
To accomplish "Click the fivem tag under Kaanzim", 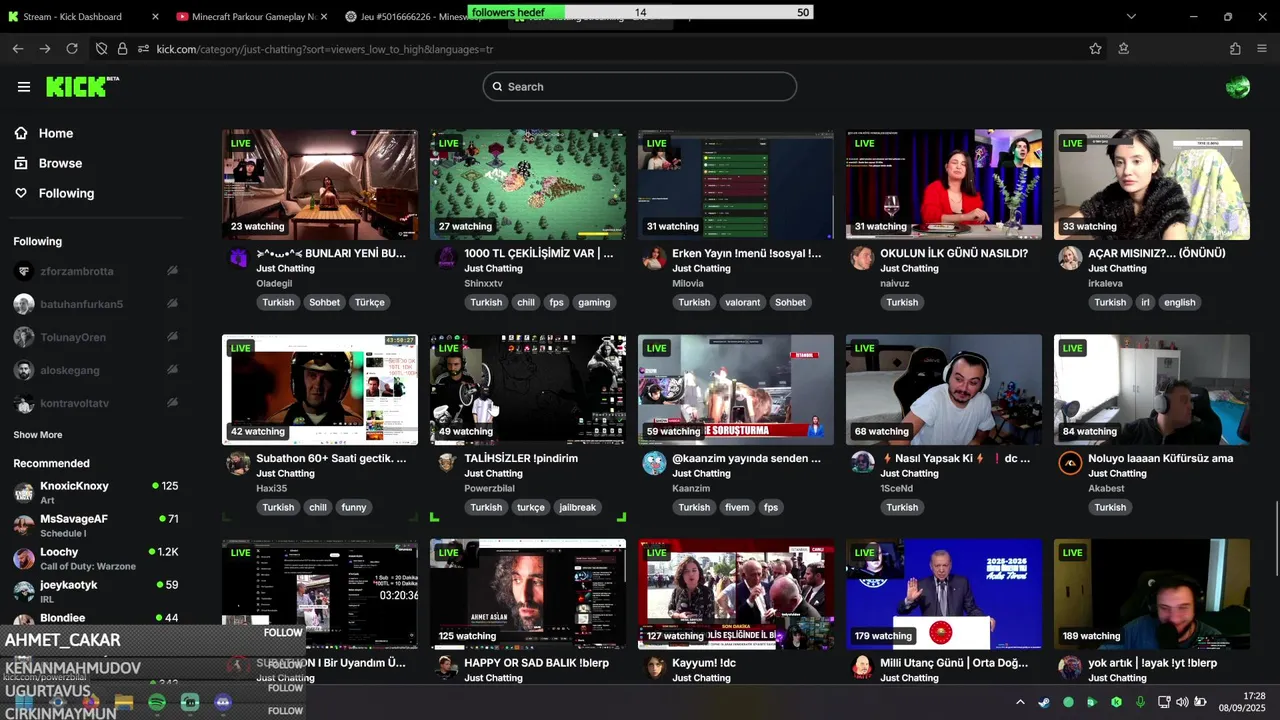I will (737, 507).
